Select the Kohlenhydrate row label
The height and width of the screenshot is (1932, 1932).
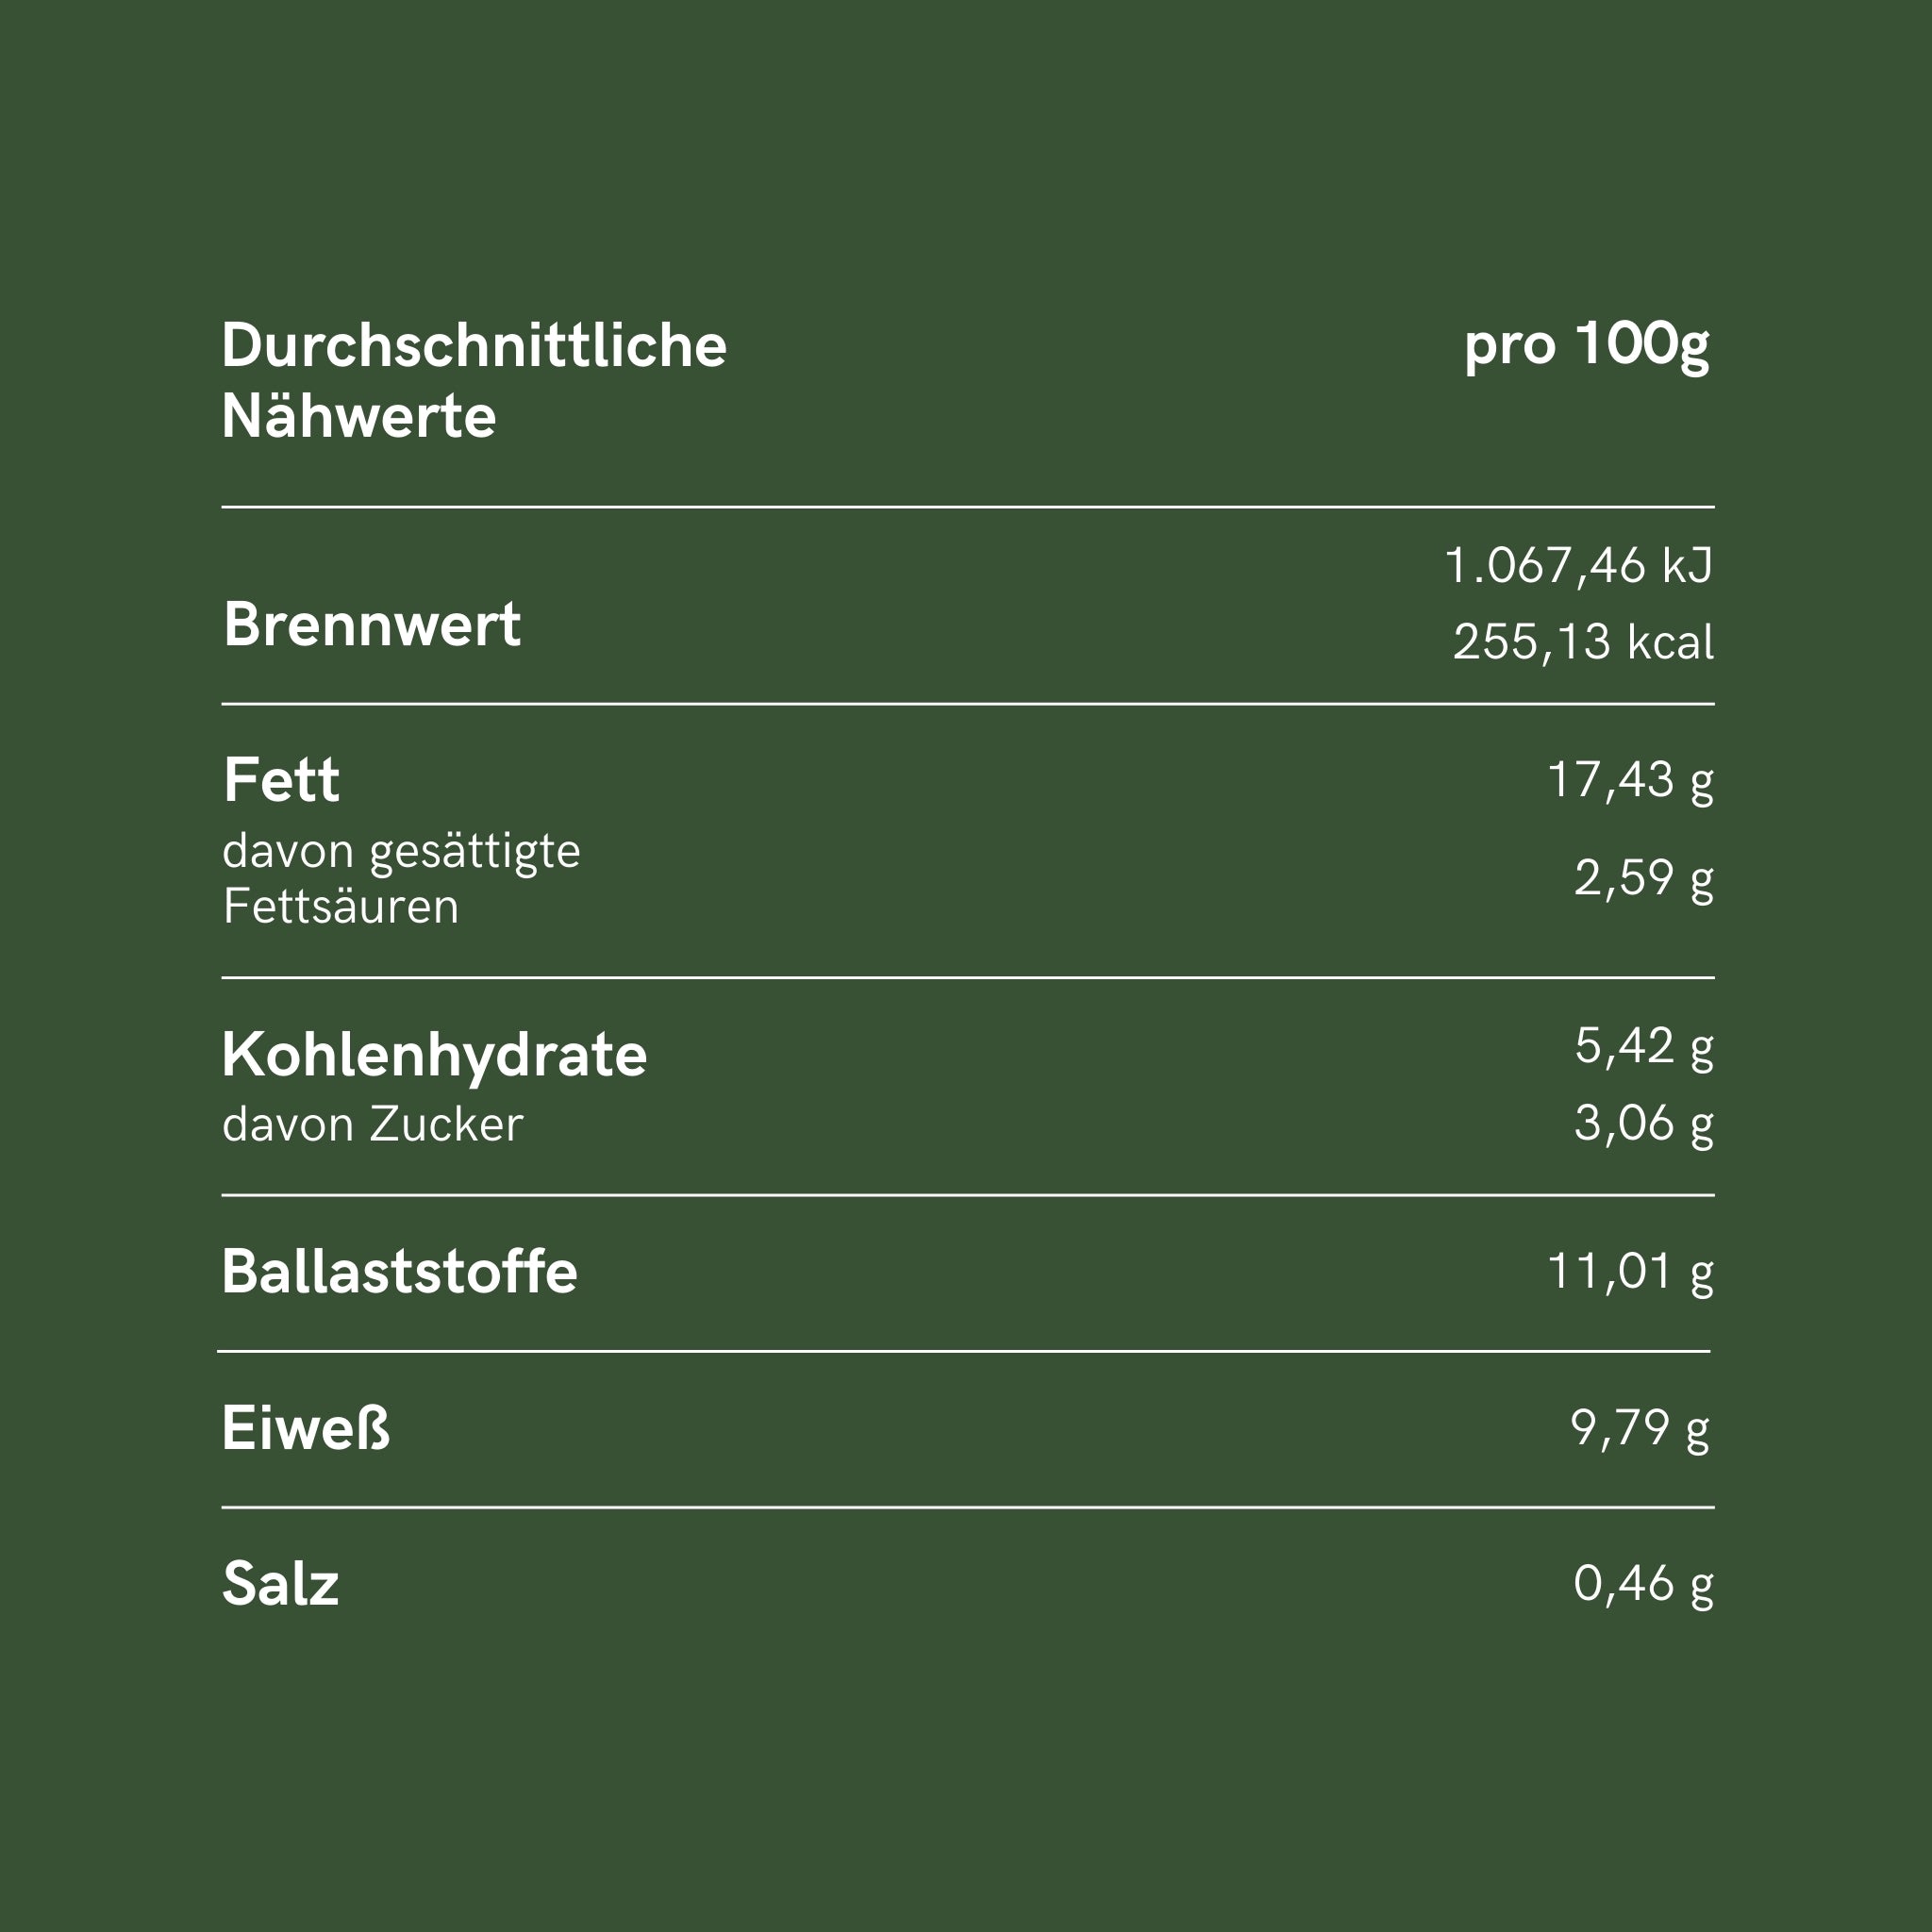click(x=434, y=1055)
